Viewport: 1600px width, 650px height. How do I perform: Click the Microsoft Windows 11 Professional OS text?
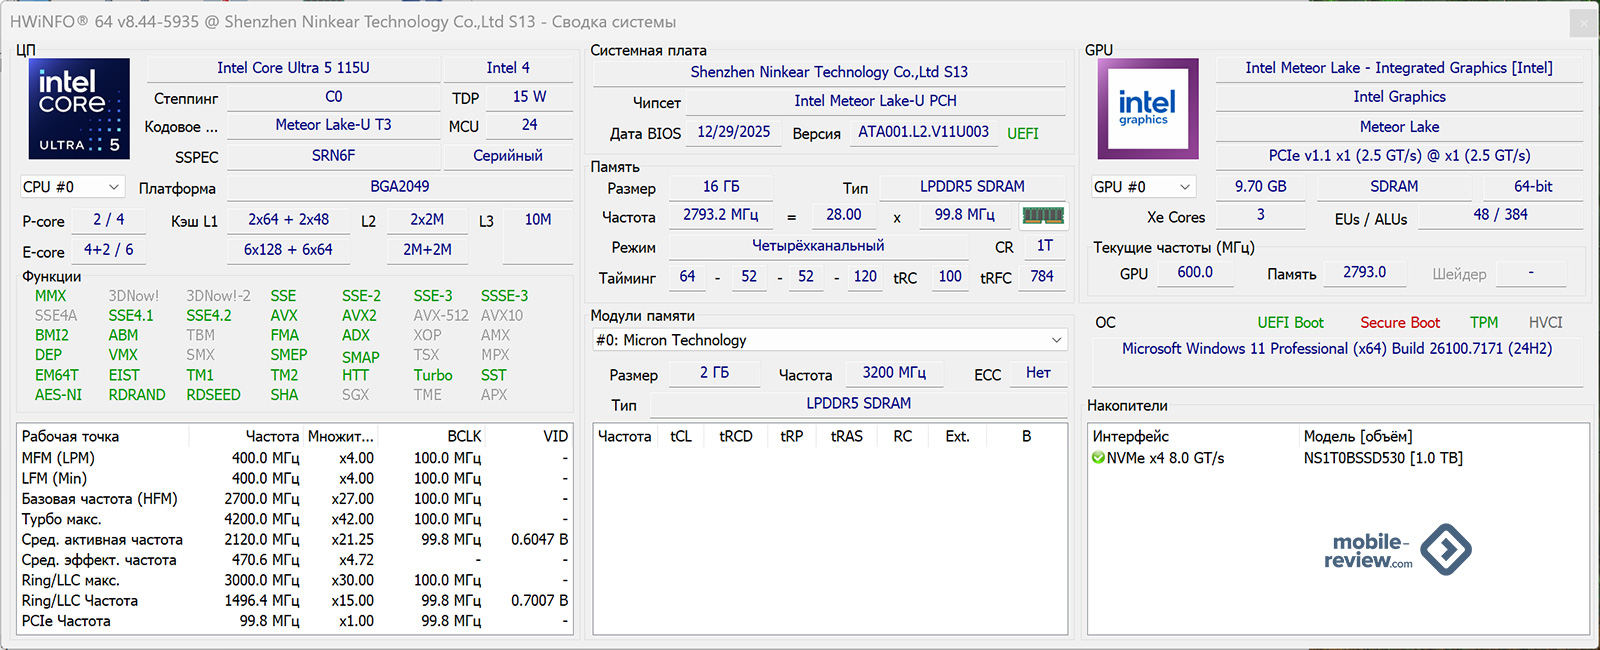click(x=1336, y=349)
